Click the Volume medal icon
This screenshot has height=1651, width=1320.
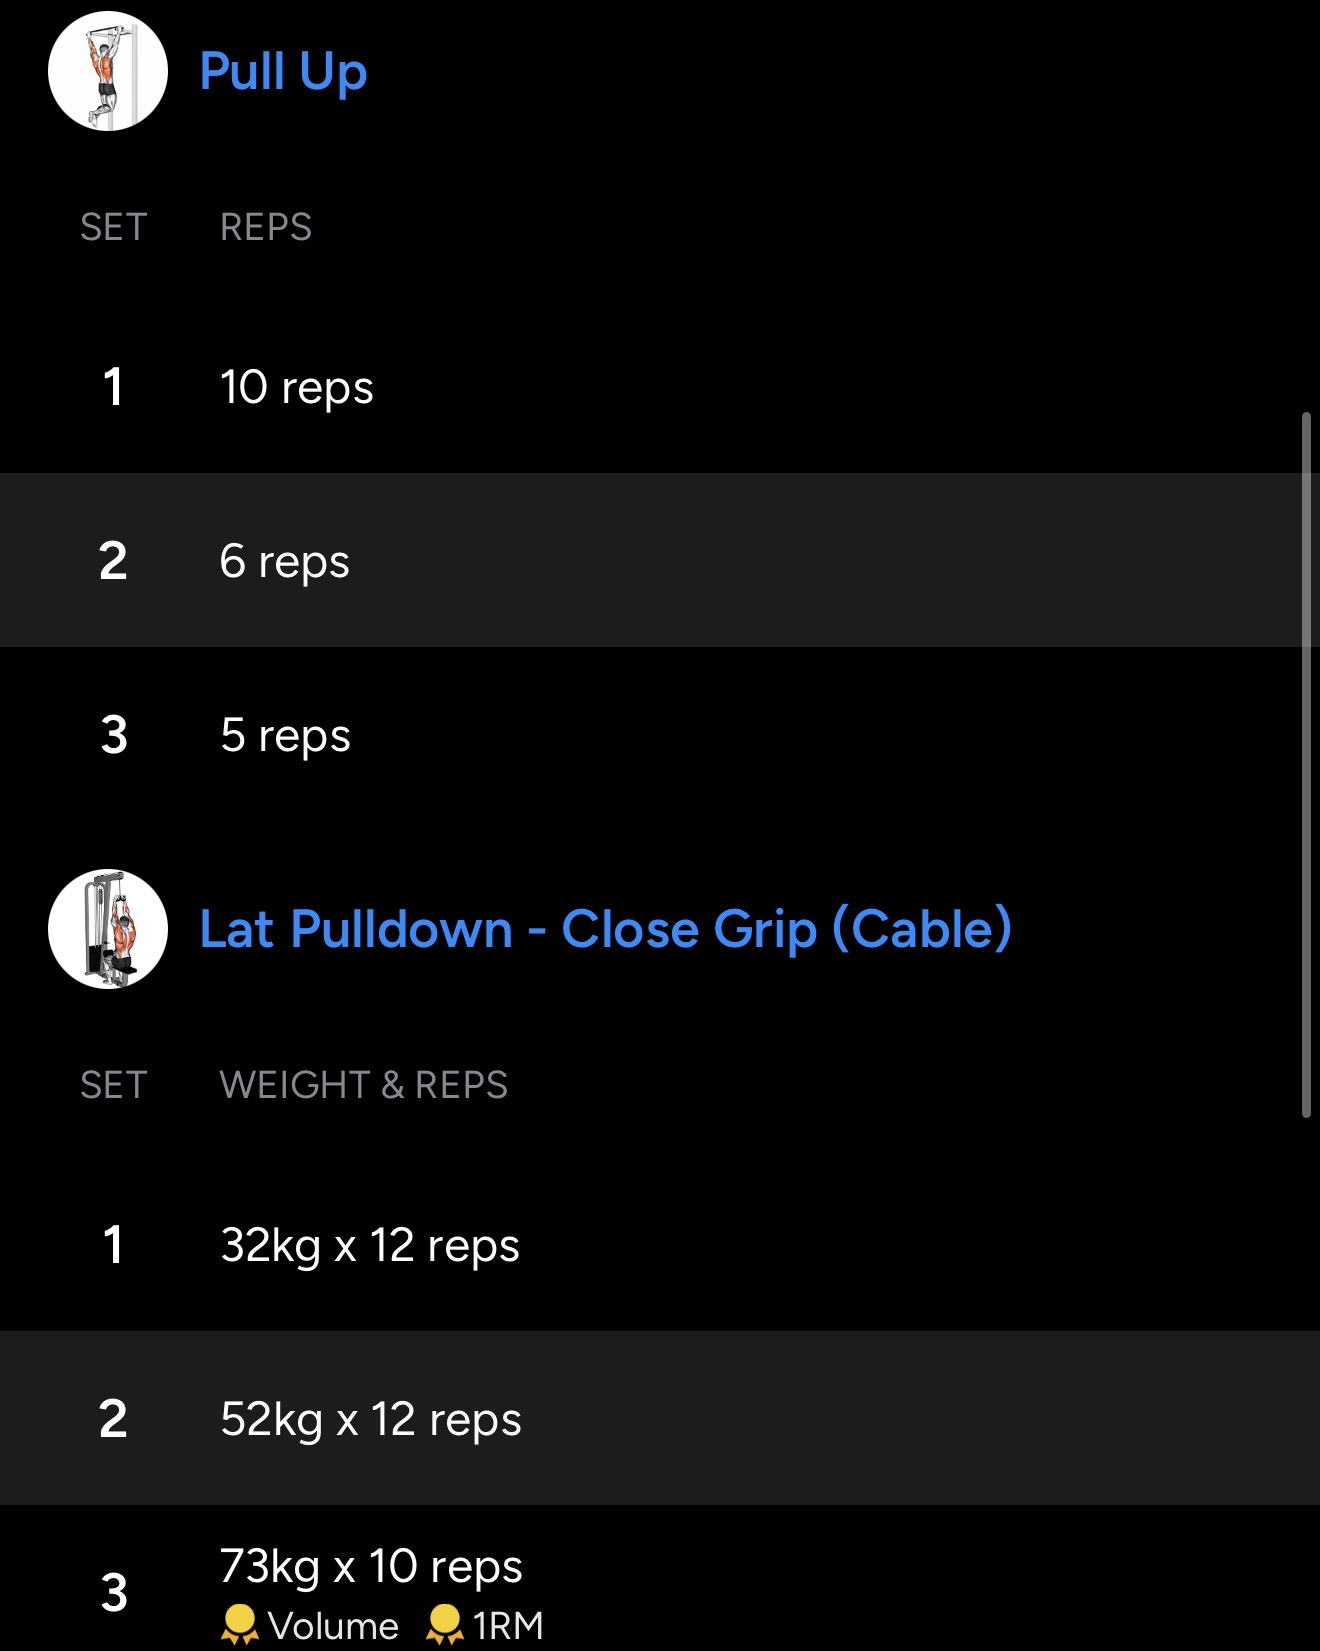(240, 1624)
